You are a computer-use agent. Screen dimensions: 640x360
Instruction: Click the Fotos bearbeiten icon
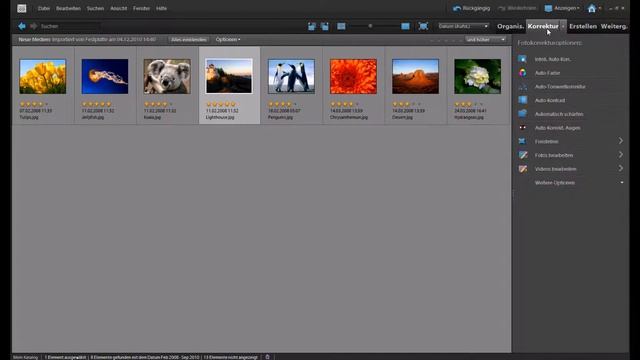(x=522, y=155)
